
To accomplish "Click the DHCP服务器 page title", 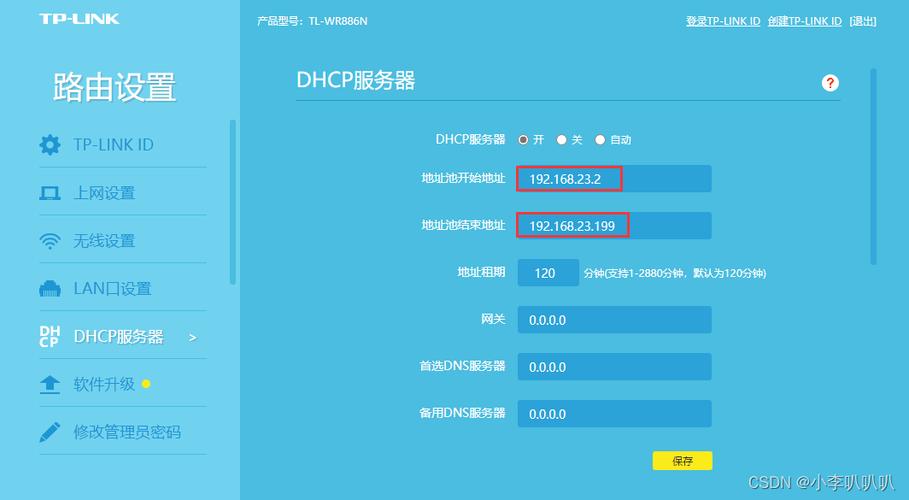I will [x=356, y=81].
